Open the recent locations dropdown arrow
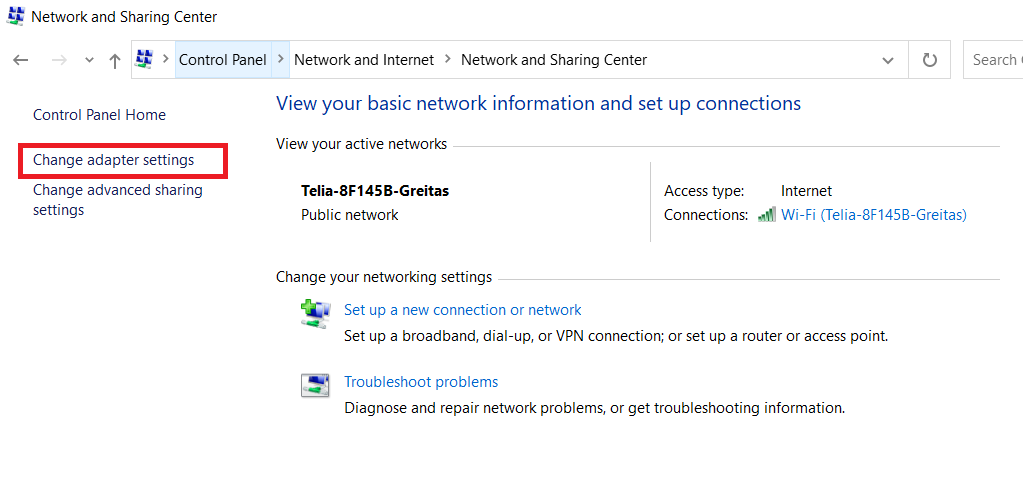 click(x=90, y=61)
